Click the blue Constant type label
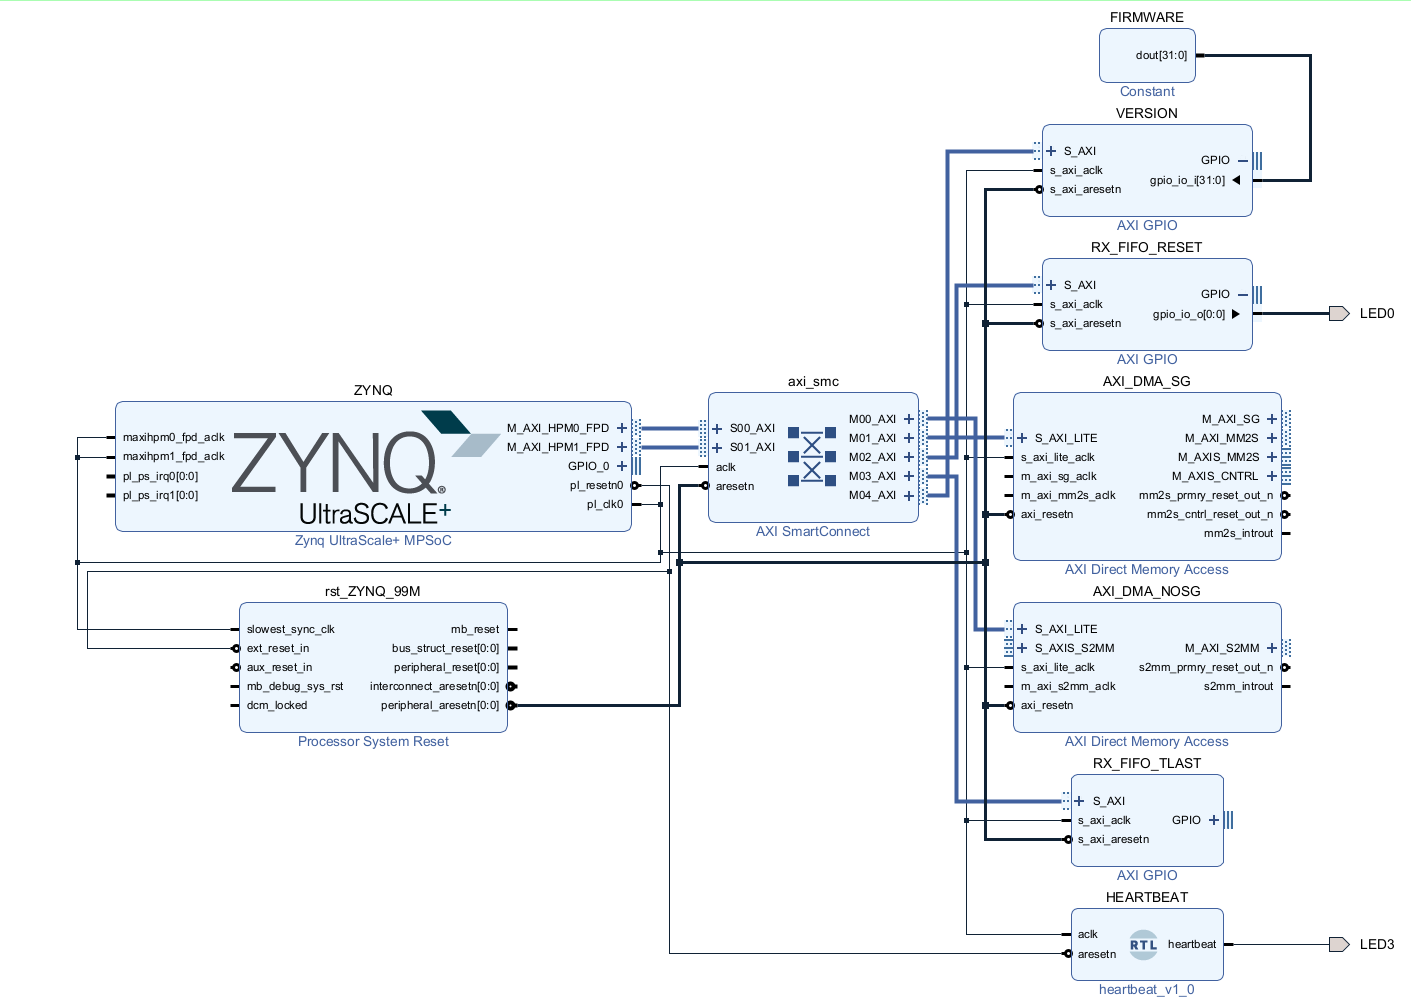 [1147, 91]
